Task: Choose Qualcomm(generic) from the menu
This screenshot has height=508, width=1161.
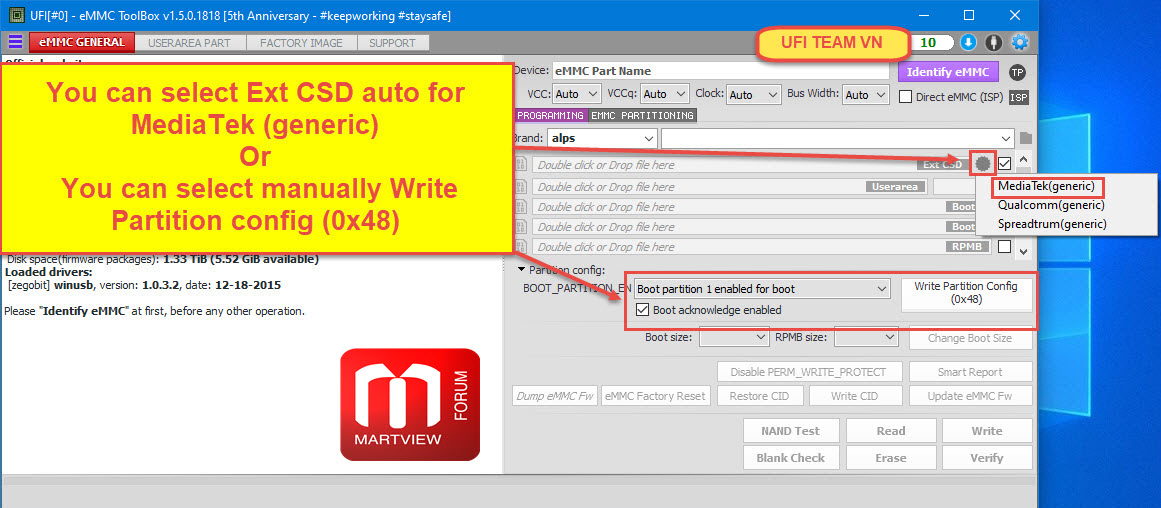Action: [x=1051, y=204]
